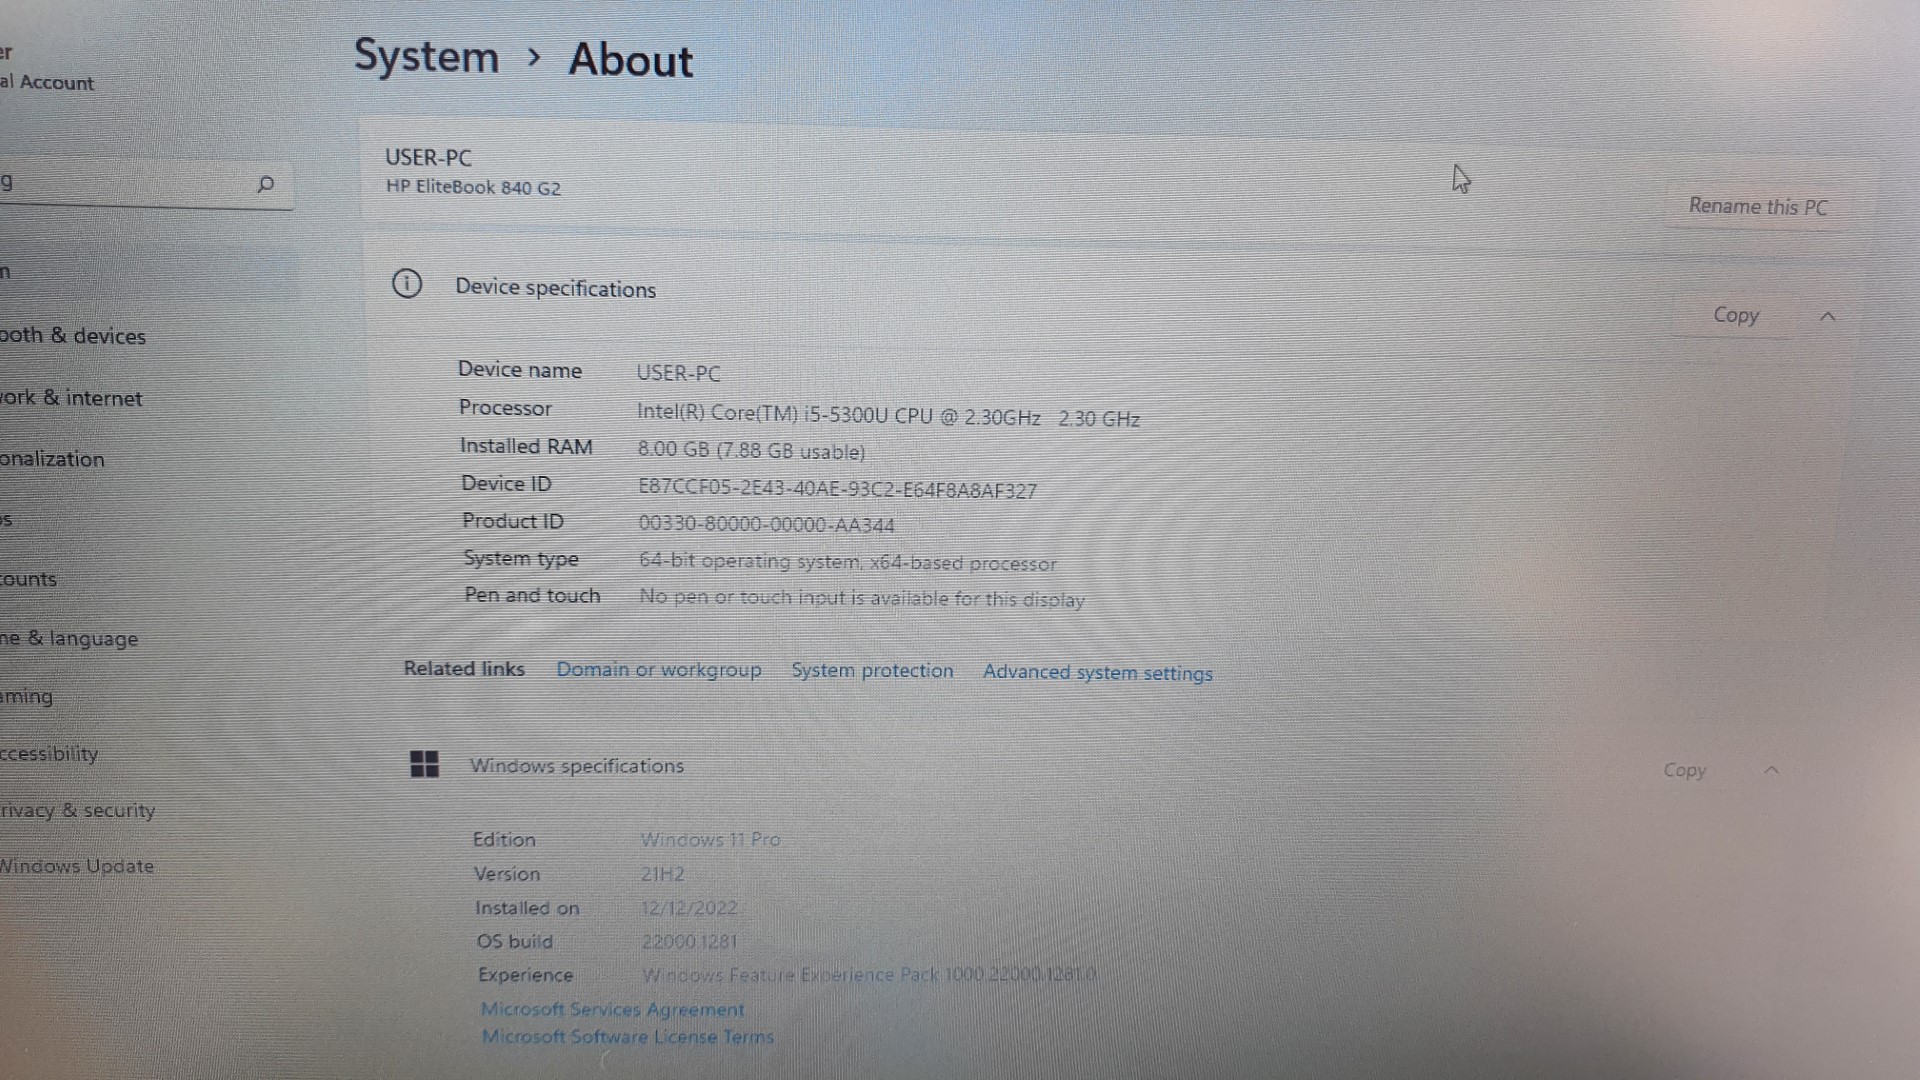1920x1080 pixels.
Task: Open the Microsoft Services Agreement link
Action: click(612, 1010)
